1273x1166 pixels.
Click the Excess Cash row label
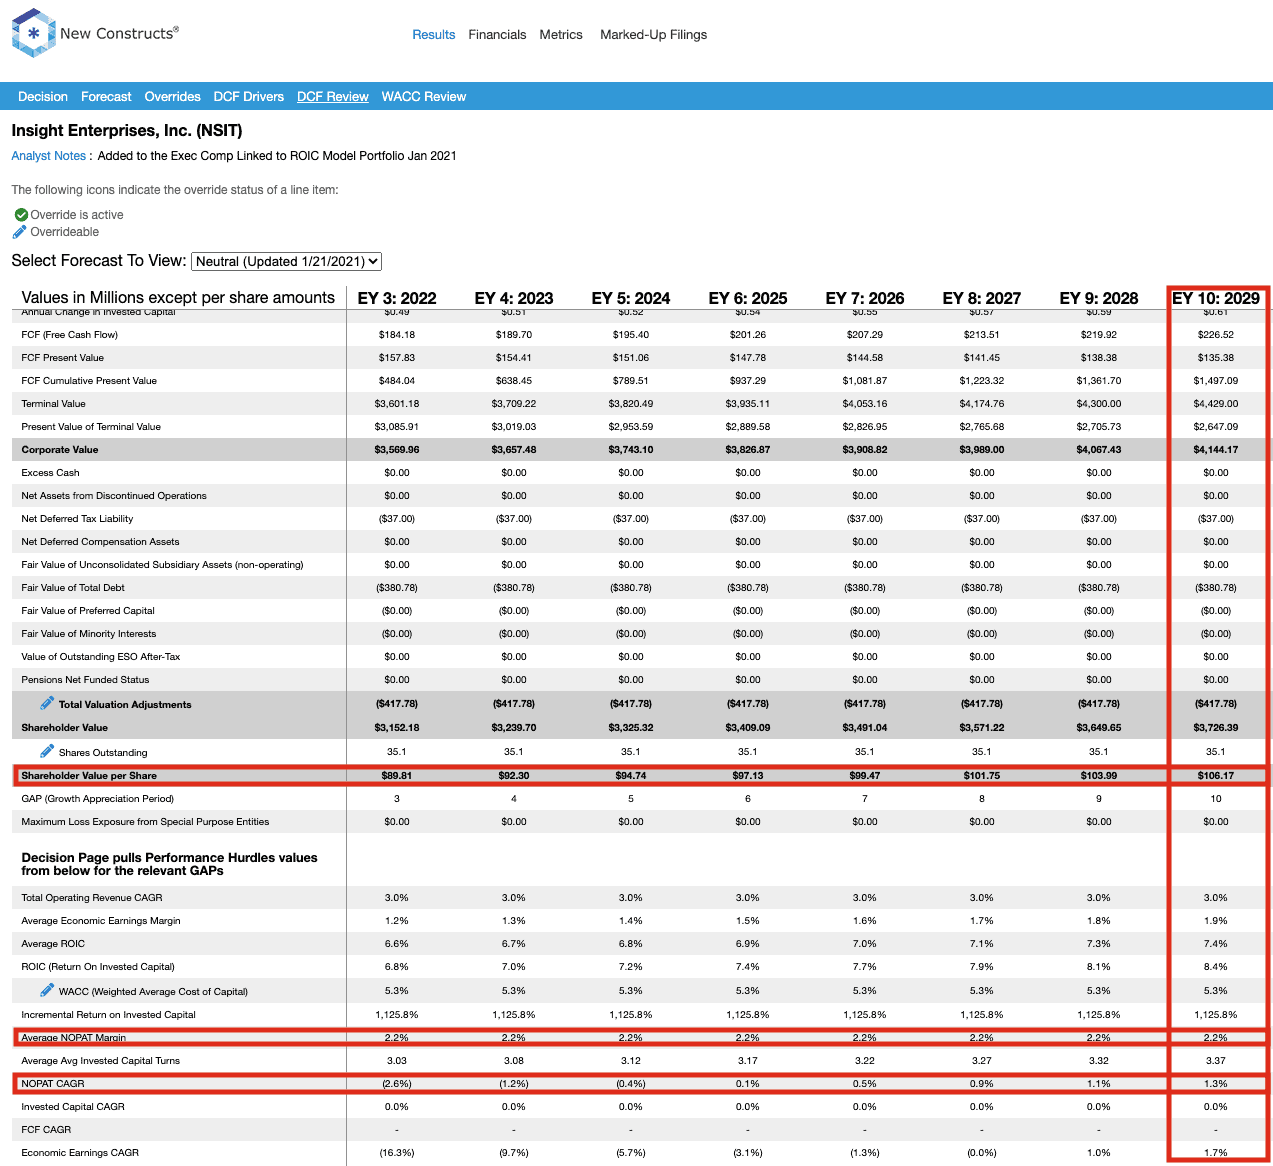click(x=50, y=473)
